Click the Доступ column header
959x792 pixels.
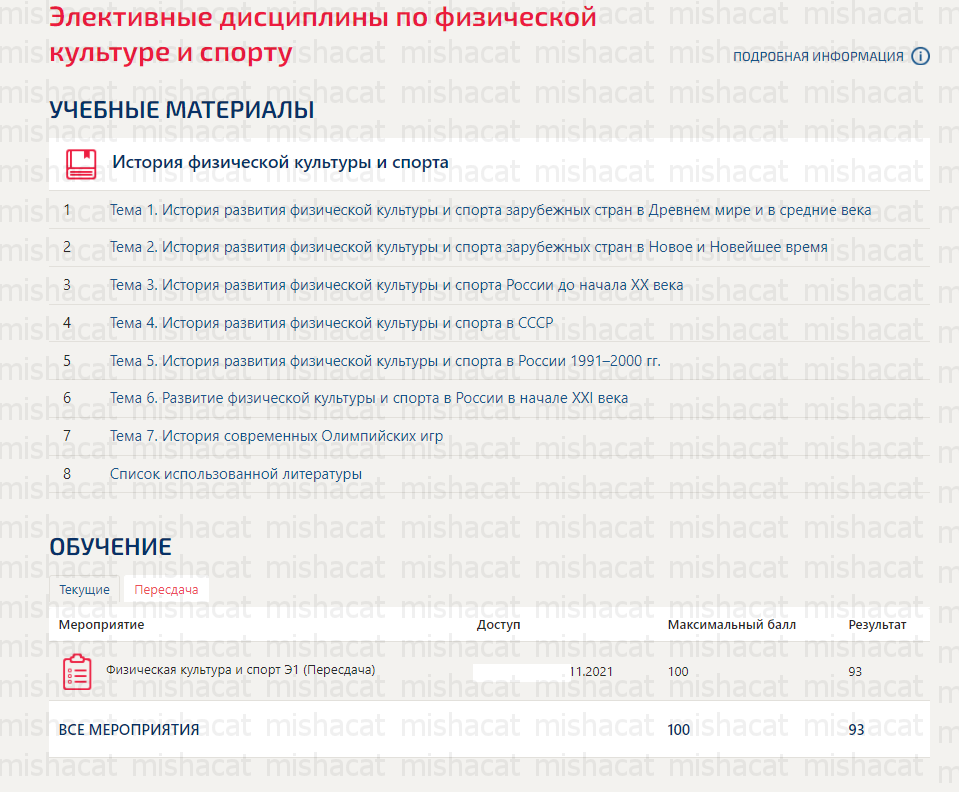(498, 624)
